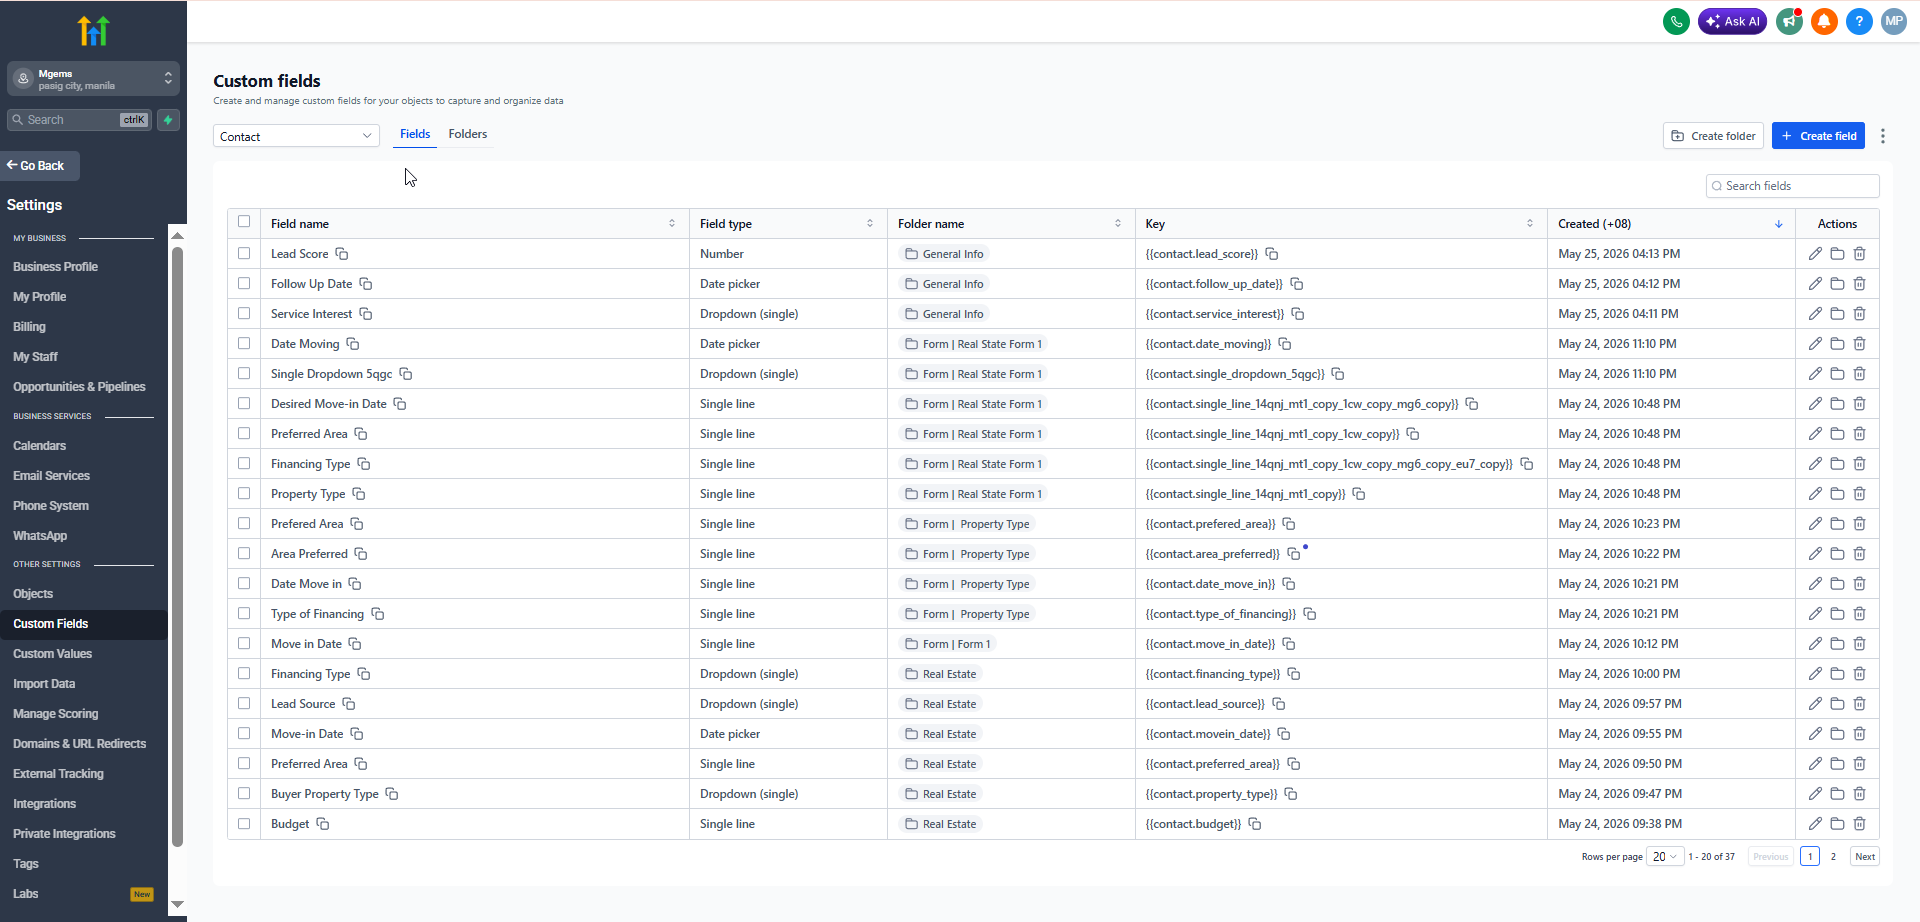This screenshot has width=1920, height=922.
Task: Edit the Budget field
Action: pos(1815,824)
